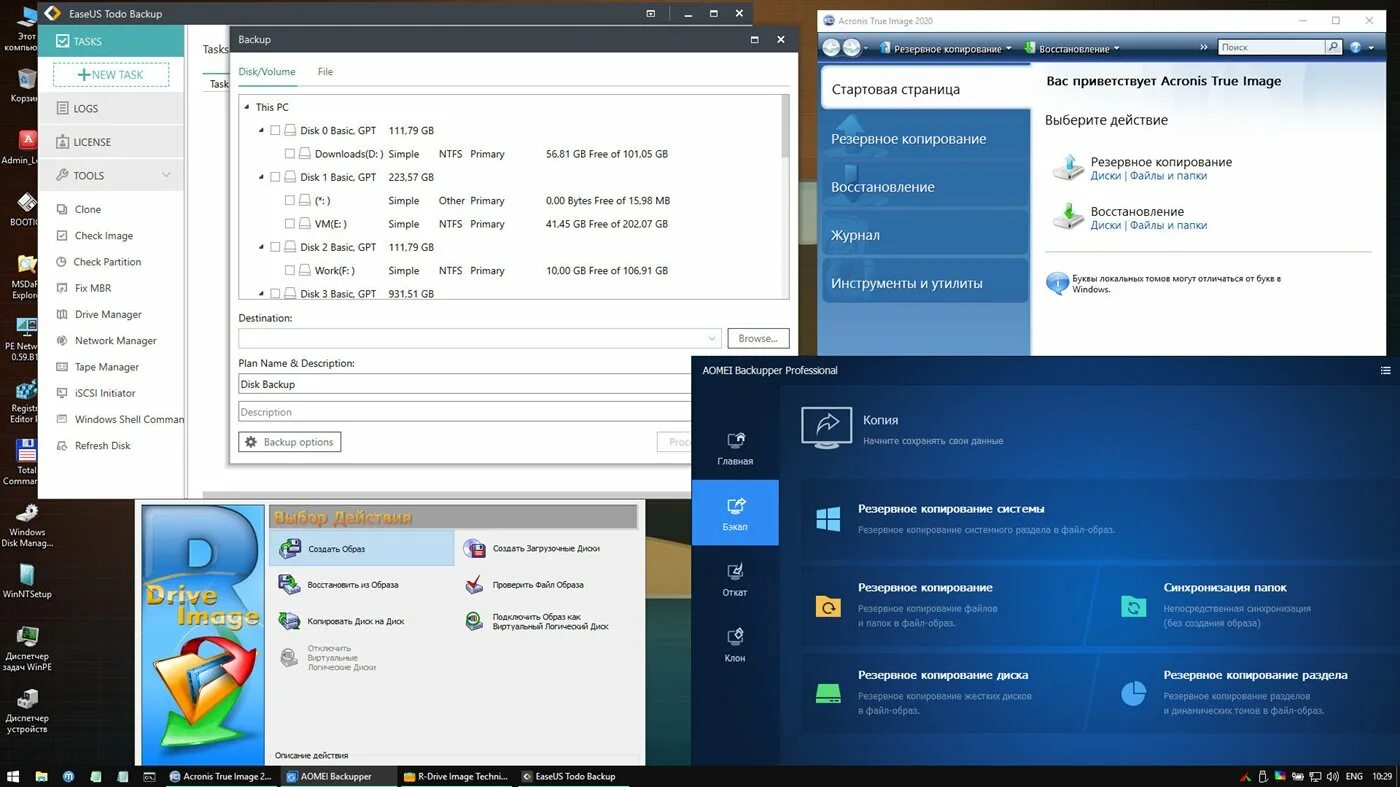Click Acronis back navigation arrow
The width and height of the screenshot is (1400, 787).
830,48
